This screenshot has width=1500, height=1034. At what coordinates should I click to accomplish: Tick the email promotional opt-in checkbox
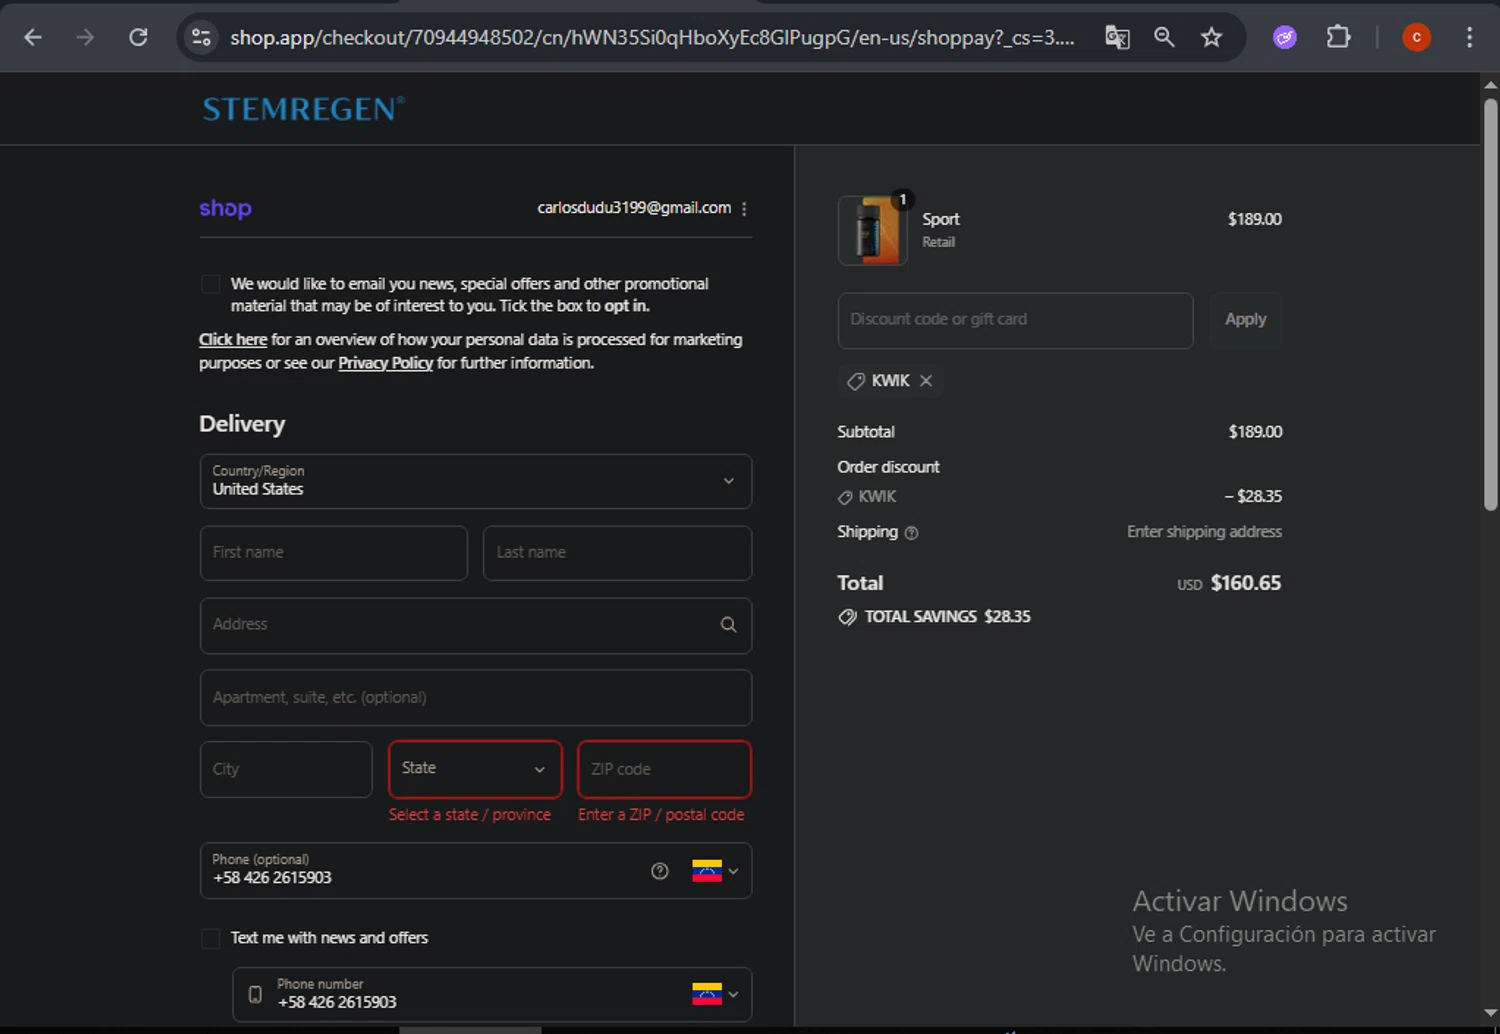210,284
